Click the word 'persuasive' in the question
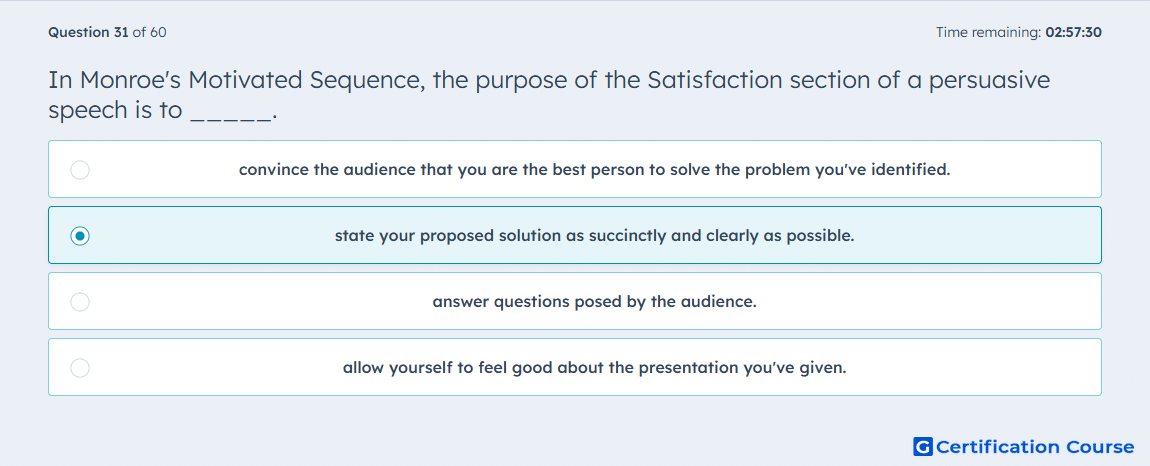Viewport: 1150px width, 466px height. click(x=989, y=80)
